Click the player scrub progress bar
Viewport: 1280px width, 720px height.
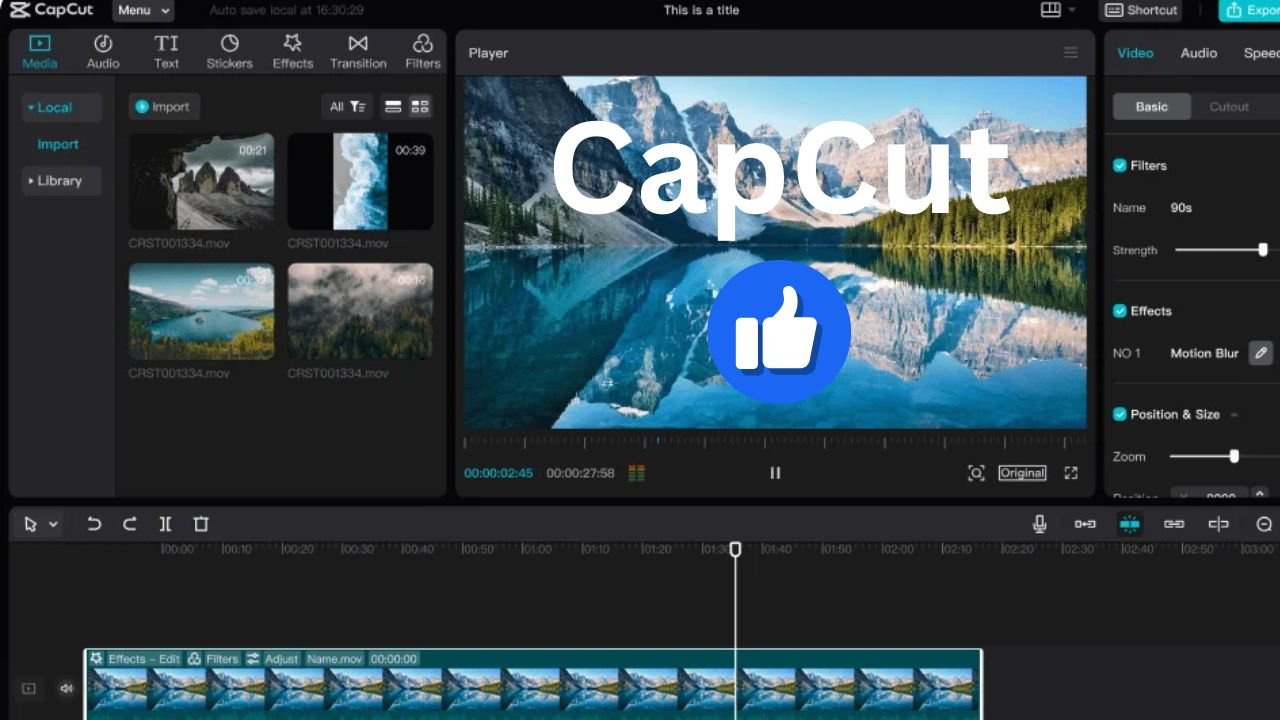point(775,441)
